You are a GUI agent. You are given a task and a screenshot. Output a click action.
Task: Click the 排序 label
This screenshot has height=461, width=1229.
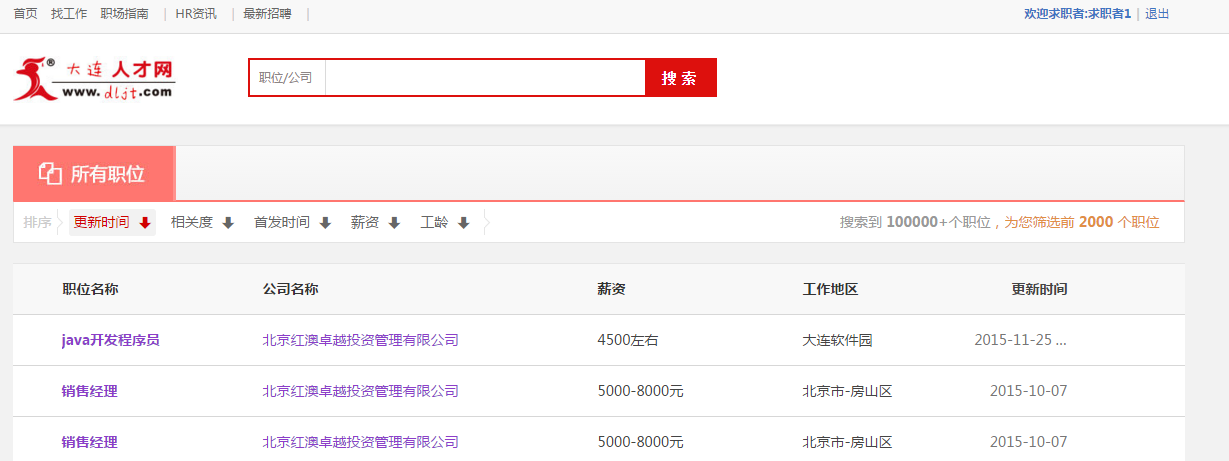(x=37, y=223)
